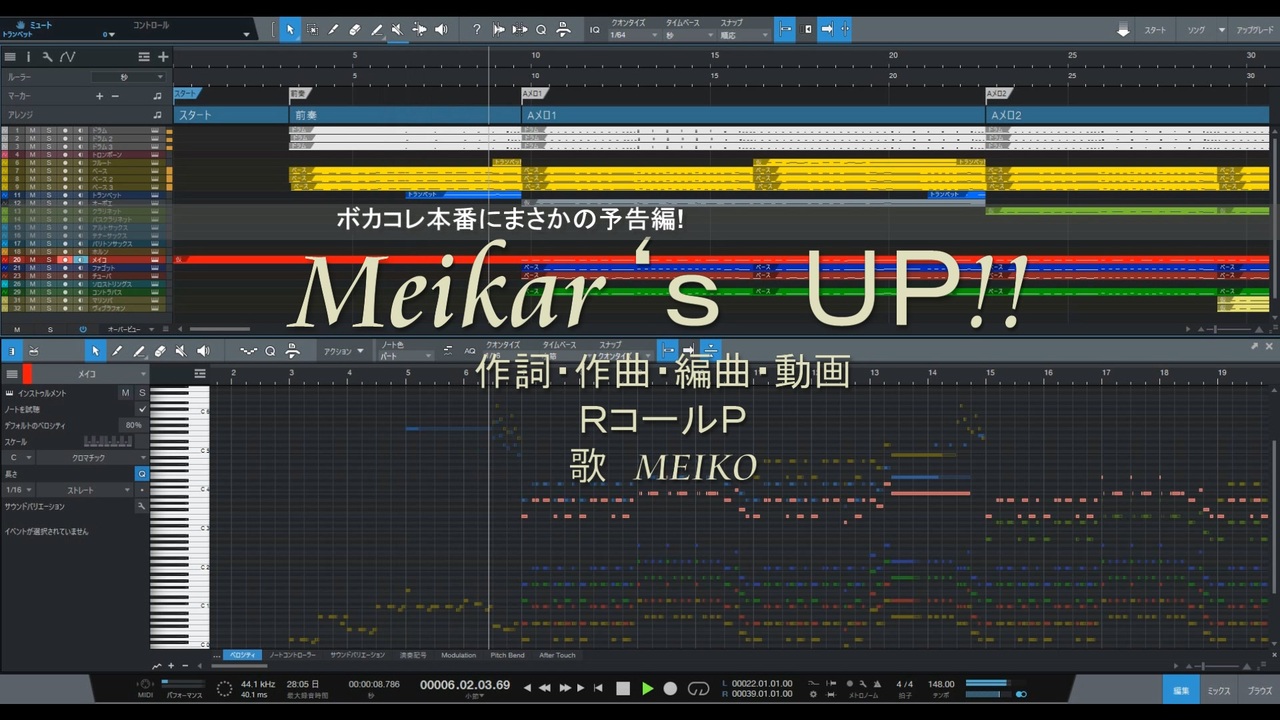The image size is (1280, 720).
Task: Click the loop icon in the transport bar
Action: point(697,688)
